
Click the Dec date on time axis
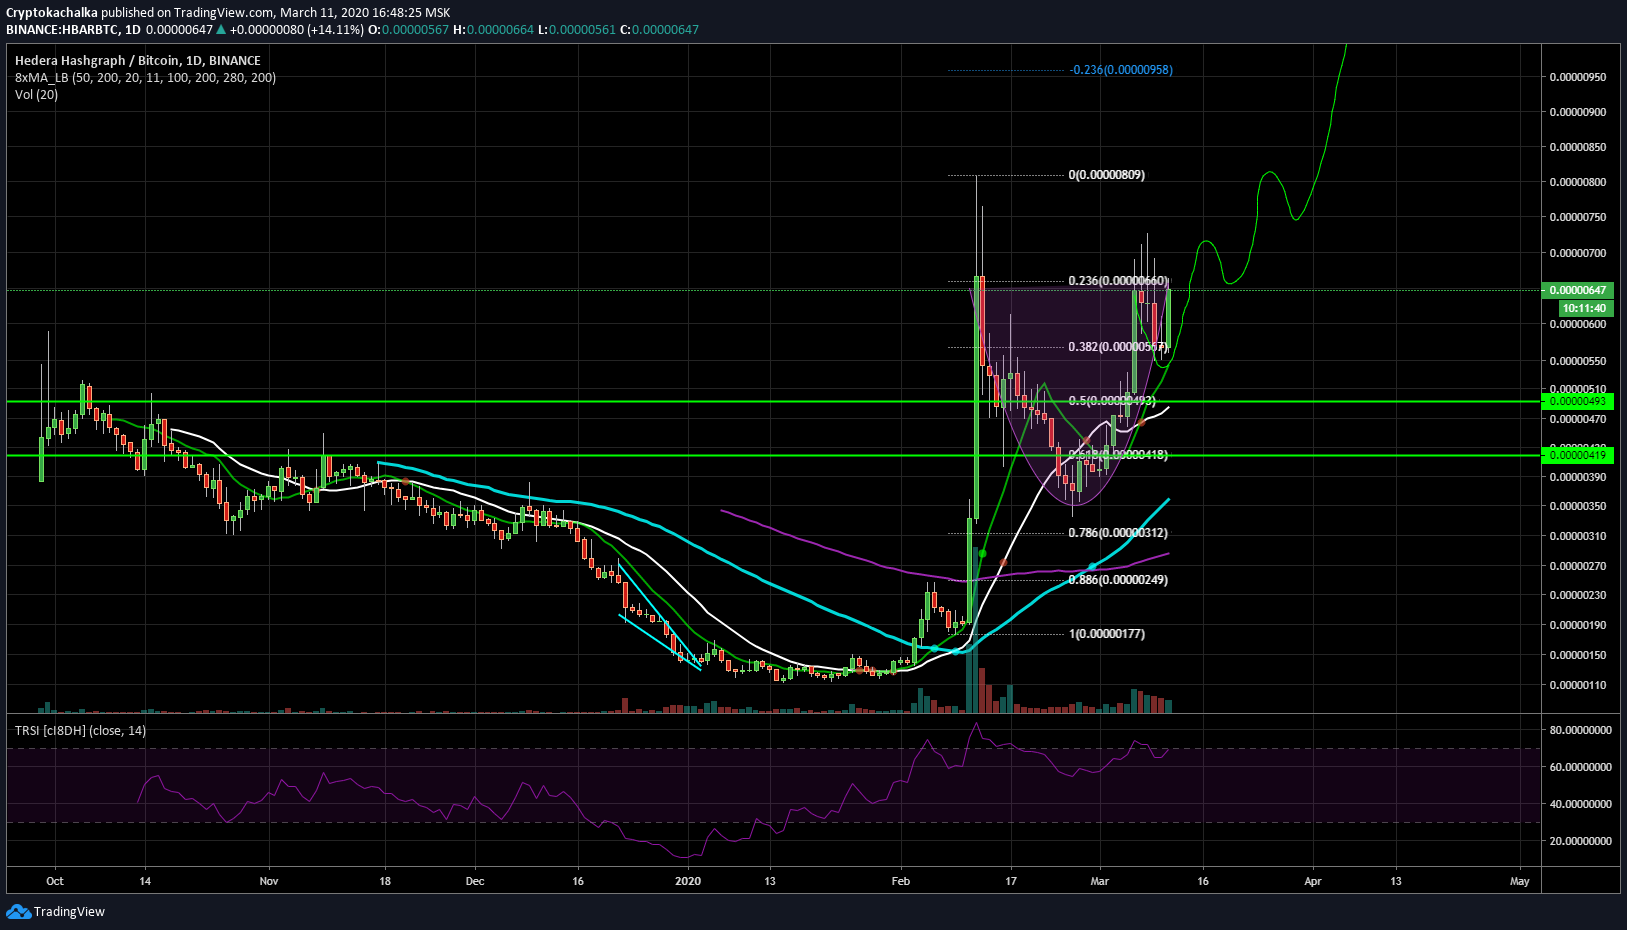475,881
